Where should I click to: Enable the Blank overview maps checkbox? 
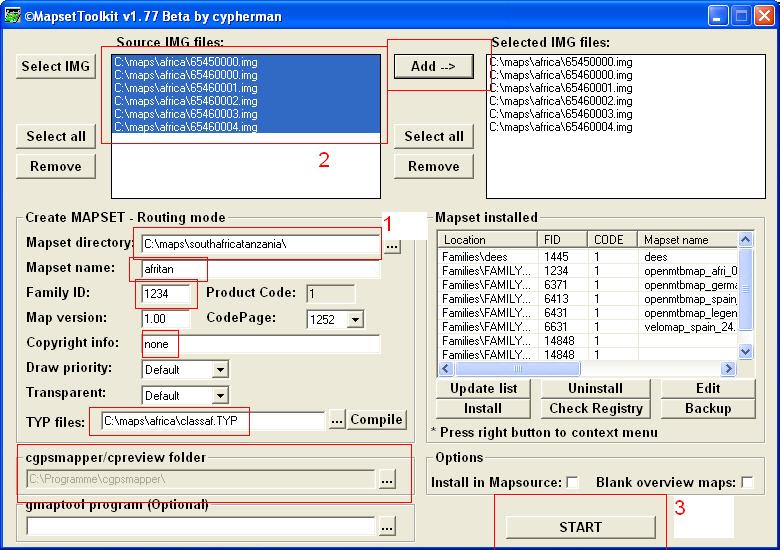(x=747, y=482)
